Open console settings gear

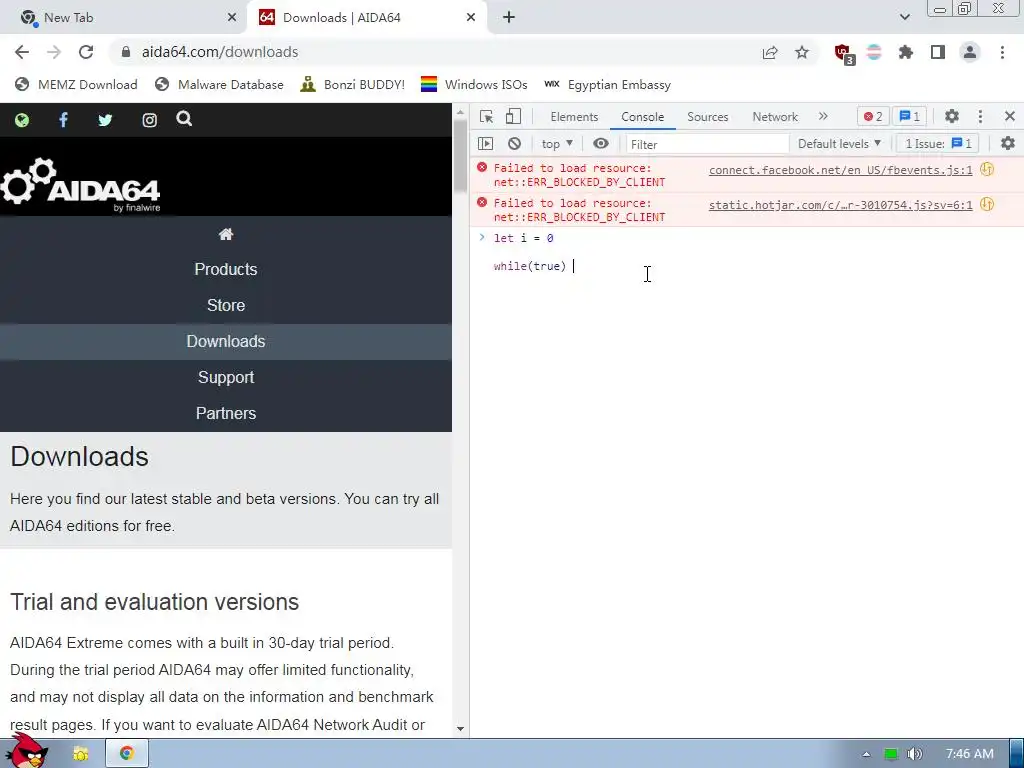click(1008, 144)
